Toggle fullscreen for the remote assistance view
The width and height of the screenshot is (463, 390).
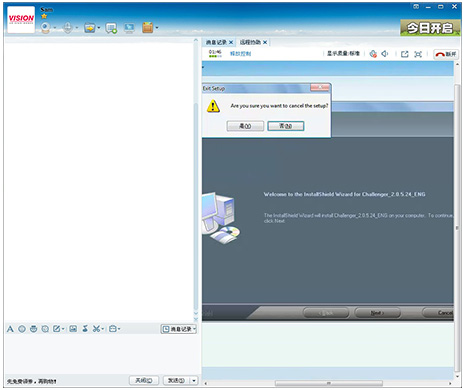click(418, 54)
